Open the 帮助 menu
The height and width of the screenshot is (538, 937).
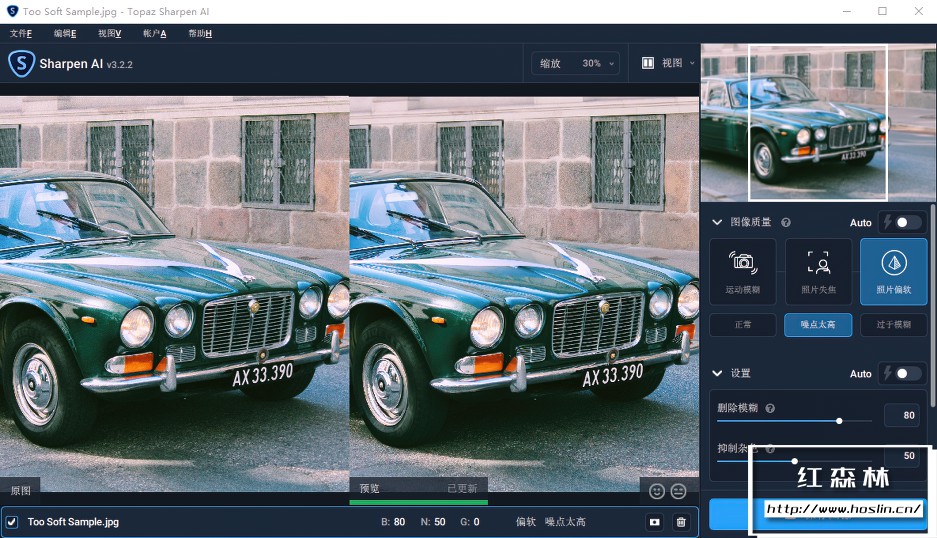pyautogui.click(x=200, y=33)
